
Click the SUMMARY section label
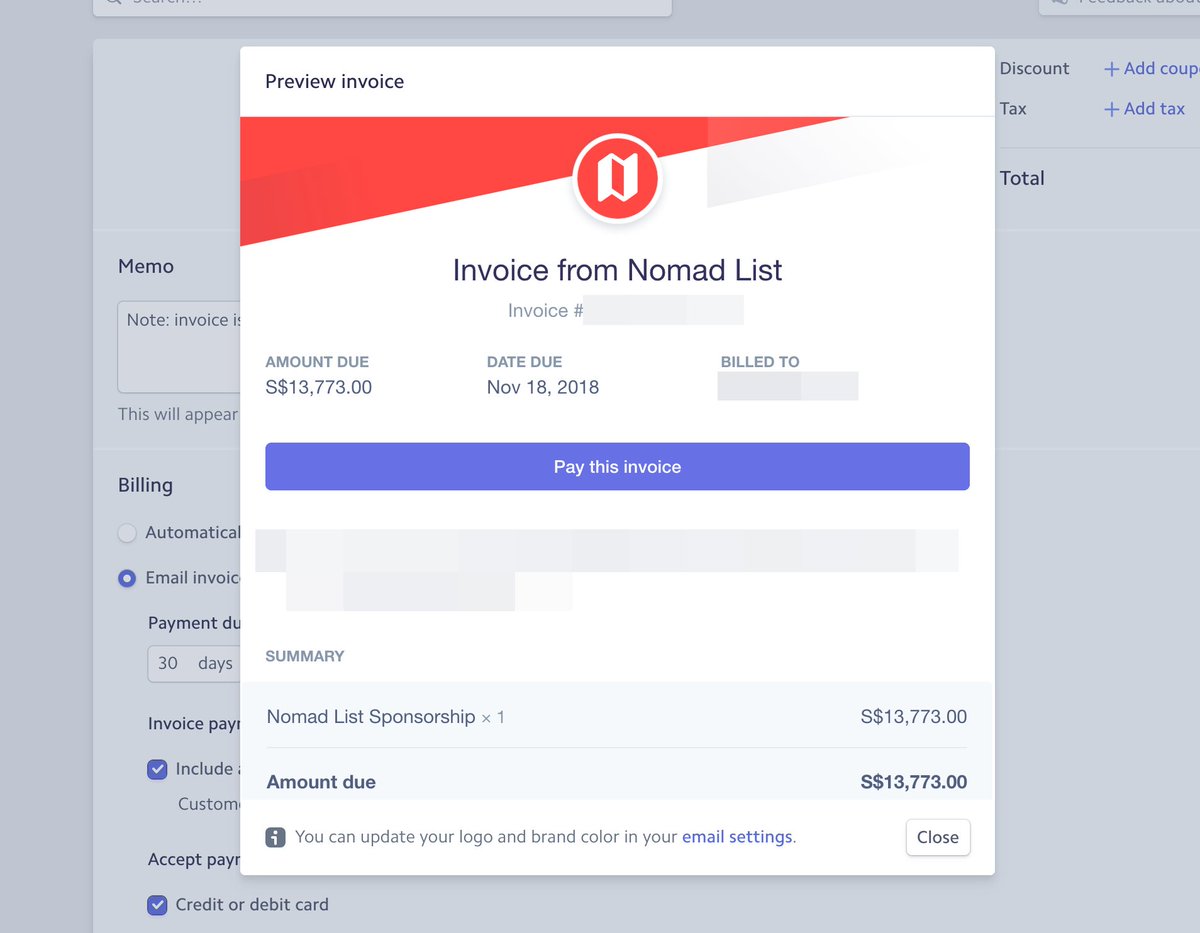coord(304,656)
